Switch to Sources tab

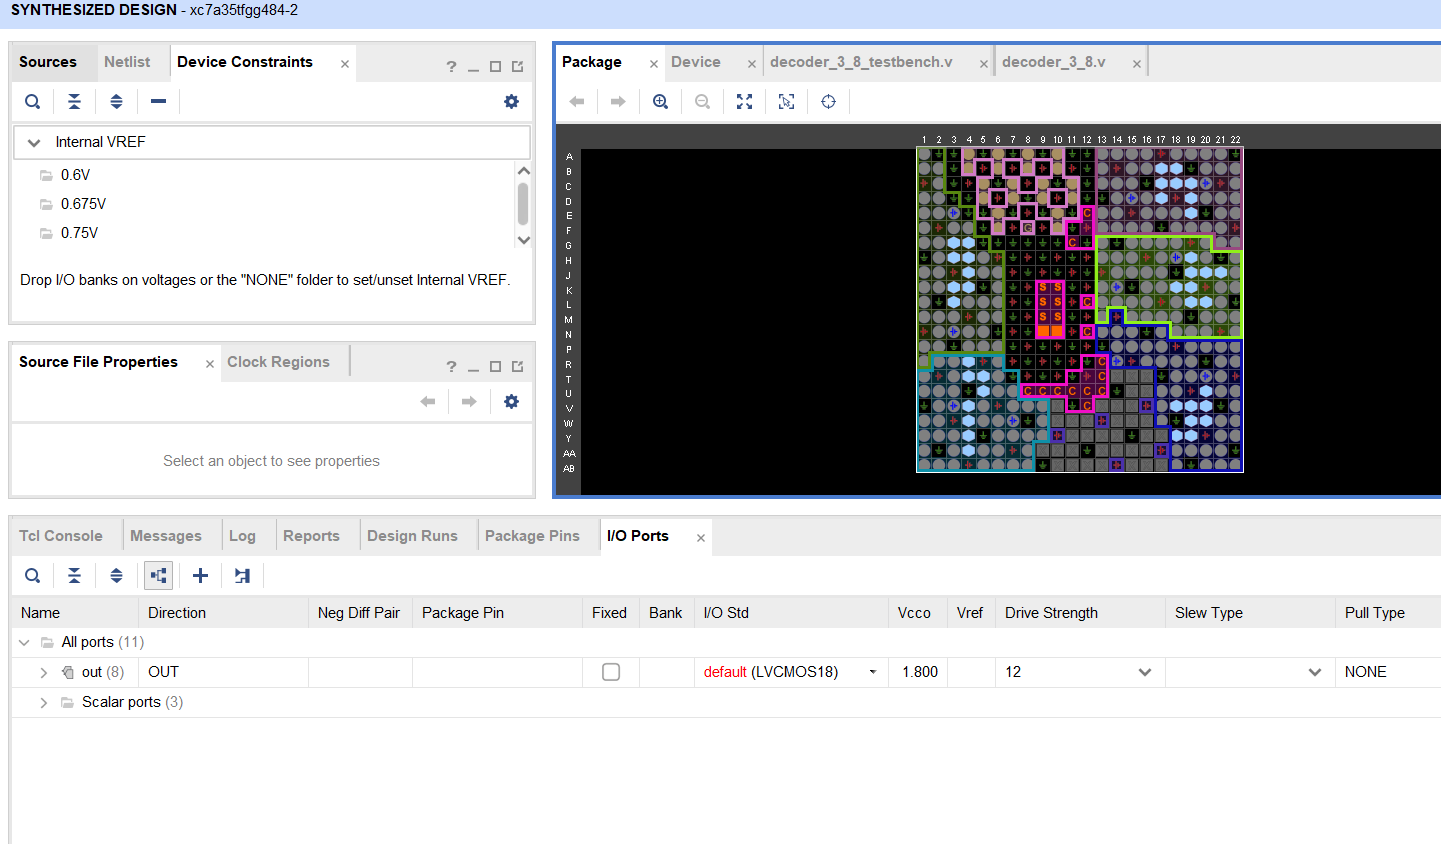(48, 62)
